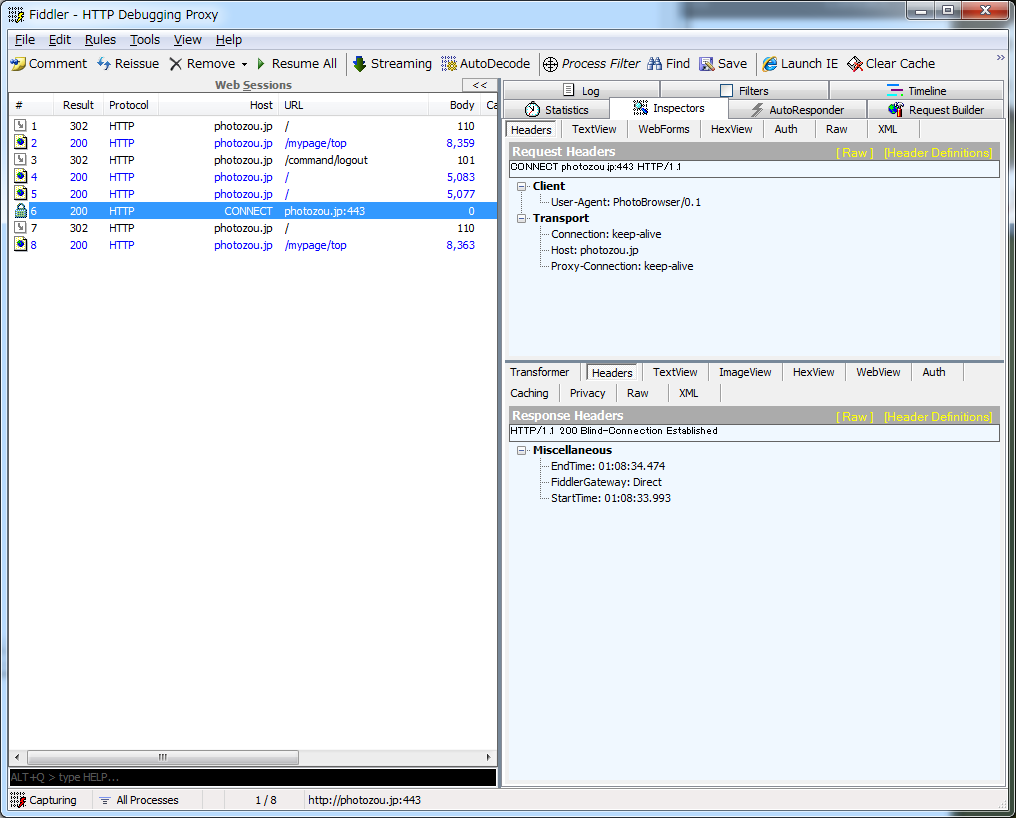Click session 2 document icon

(20, 143)
